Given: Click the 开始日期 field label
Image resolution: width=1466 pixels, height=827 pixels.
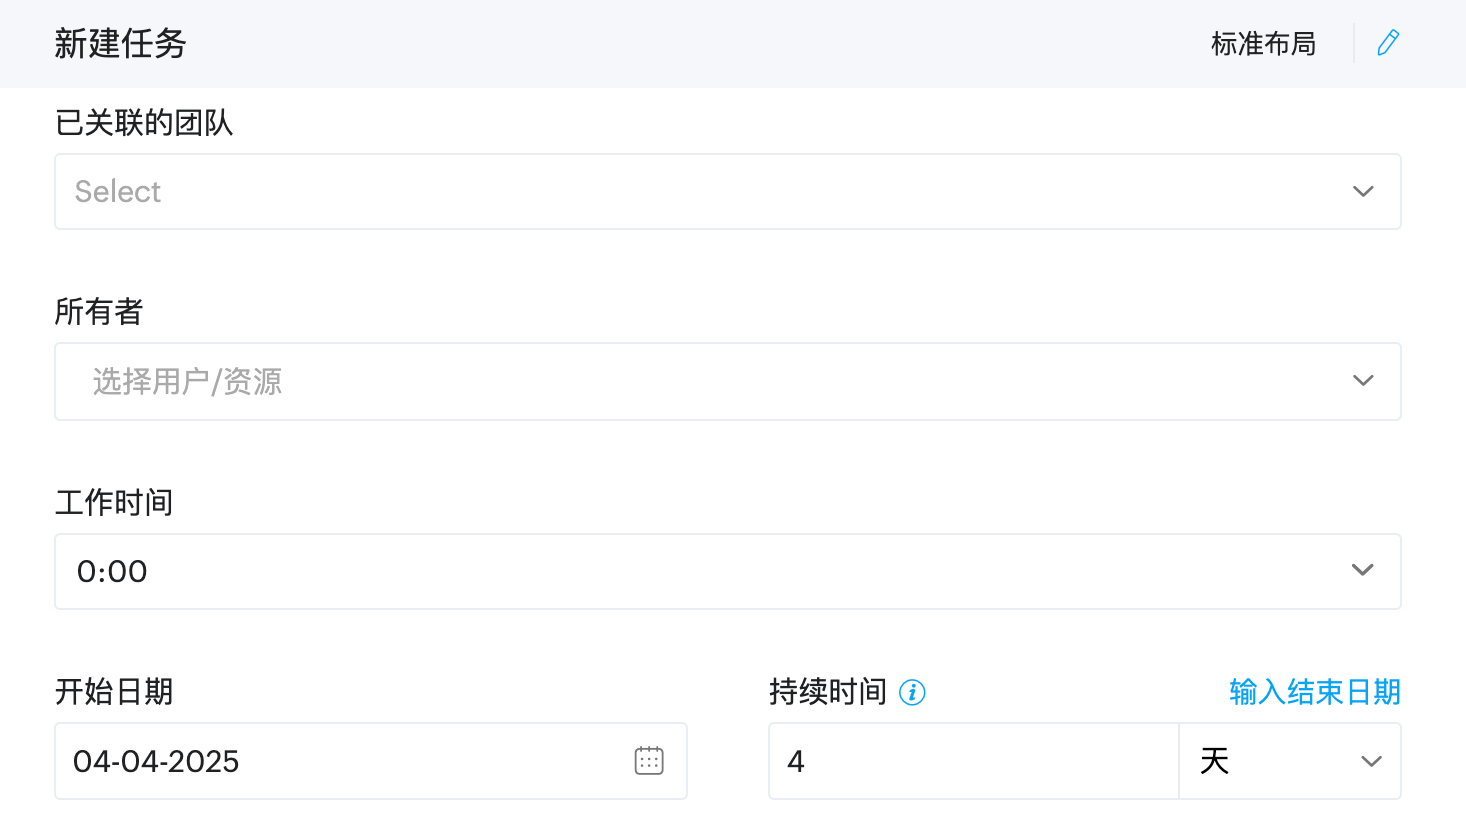Looking at the screenshot, I should coord(114,692).
